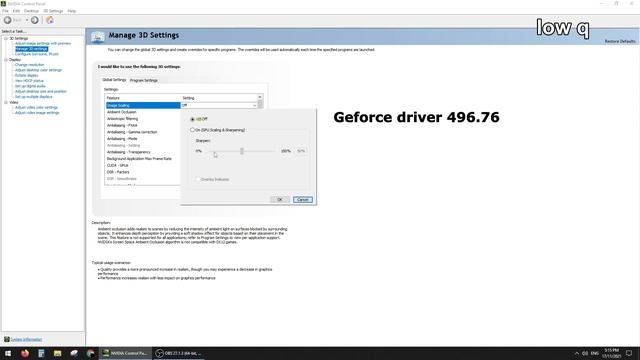Open Adjust video image settings
The height and width of the screenshot is (360, 640).
[37, 113]
